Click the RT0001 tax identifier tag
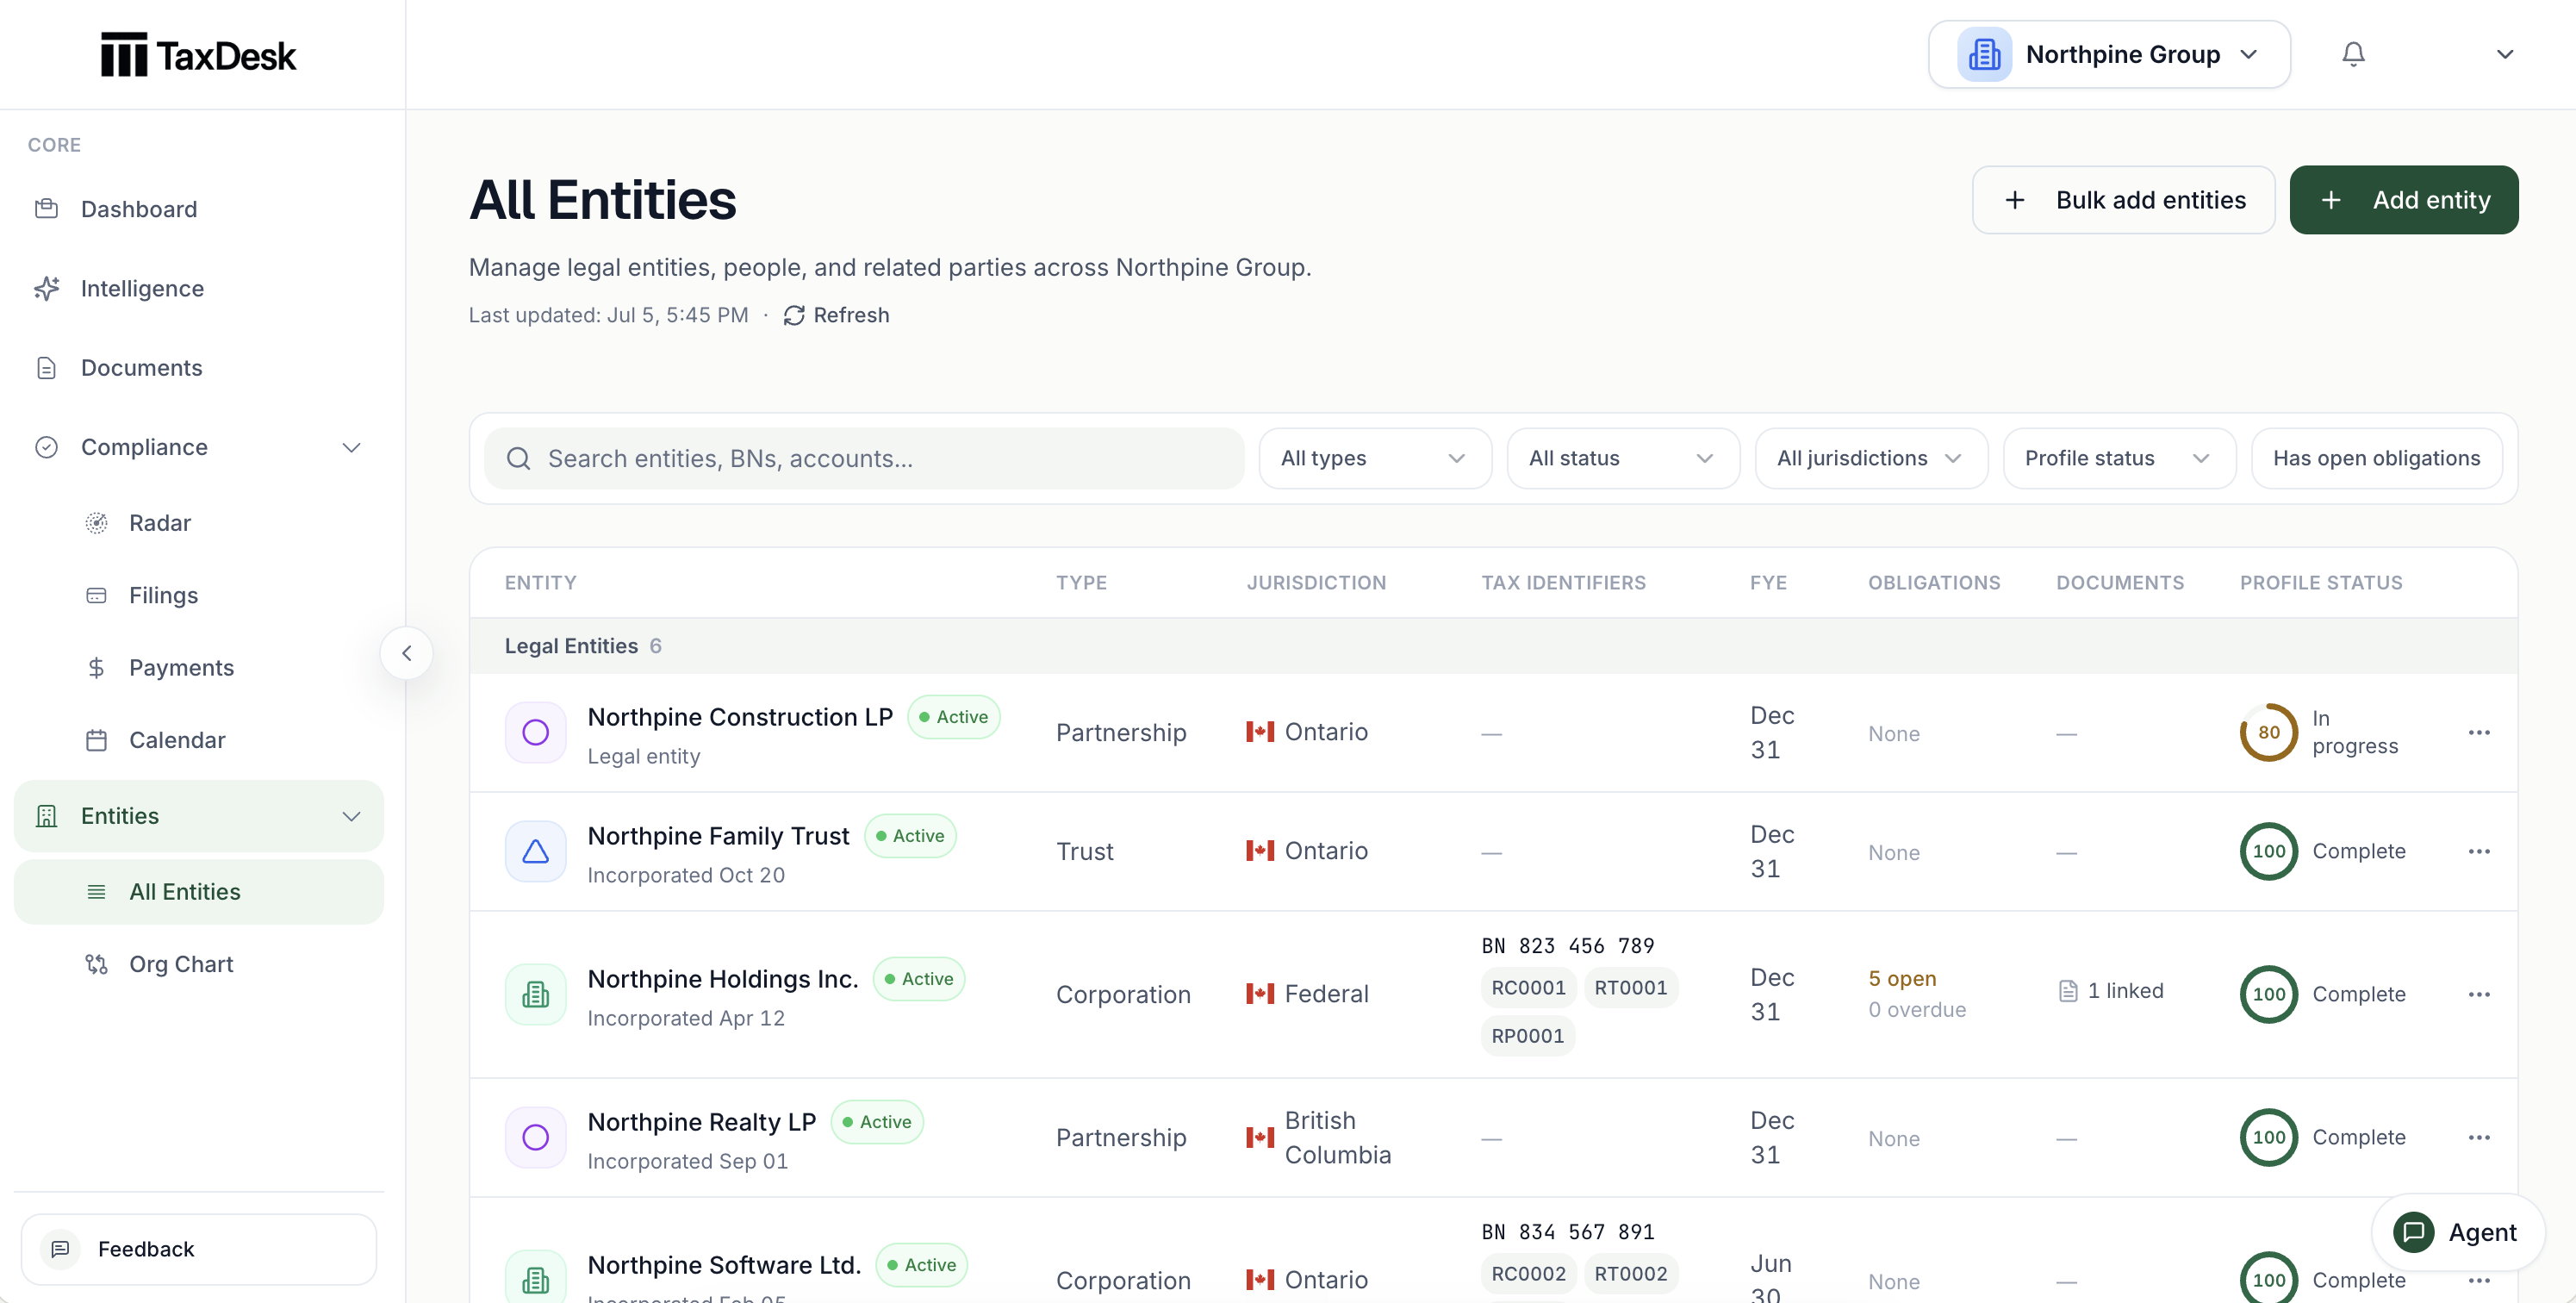The height and width of the screenshot is (1303, 2576). 1630,988
